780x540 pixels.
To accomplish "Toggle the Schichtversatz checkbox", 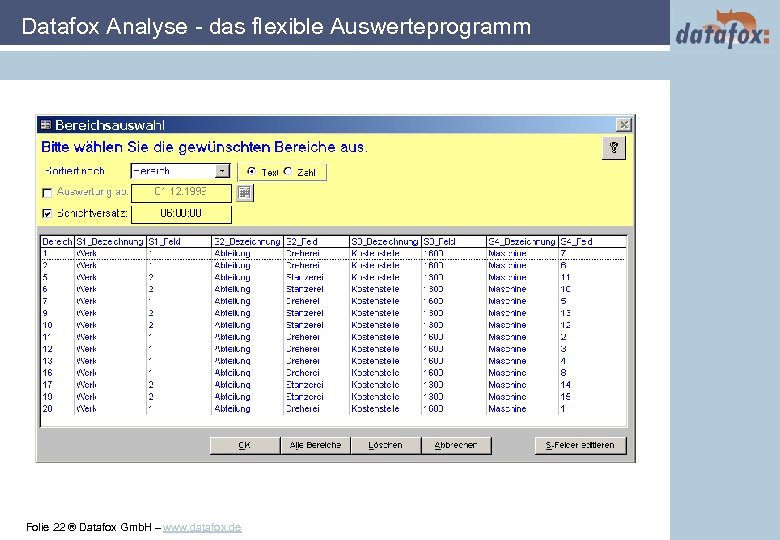I will tap(47, 214).
